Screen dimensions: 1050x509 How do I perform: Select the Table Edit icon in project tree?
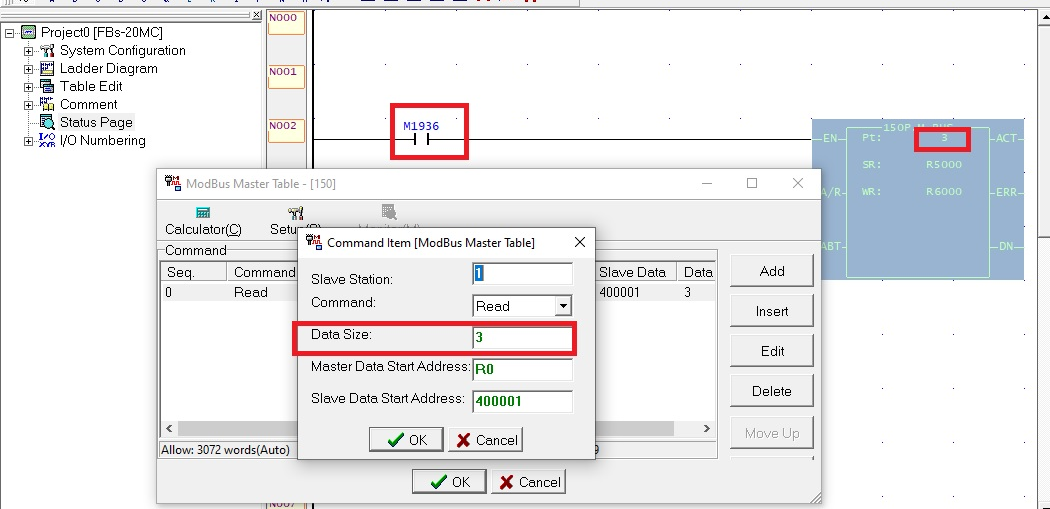[x=47, y=87]
